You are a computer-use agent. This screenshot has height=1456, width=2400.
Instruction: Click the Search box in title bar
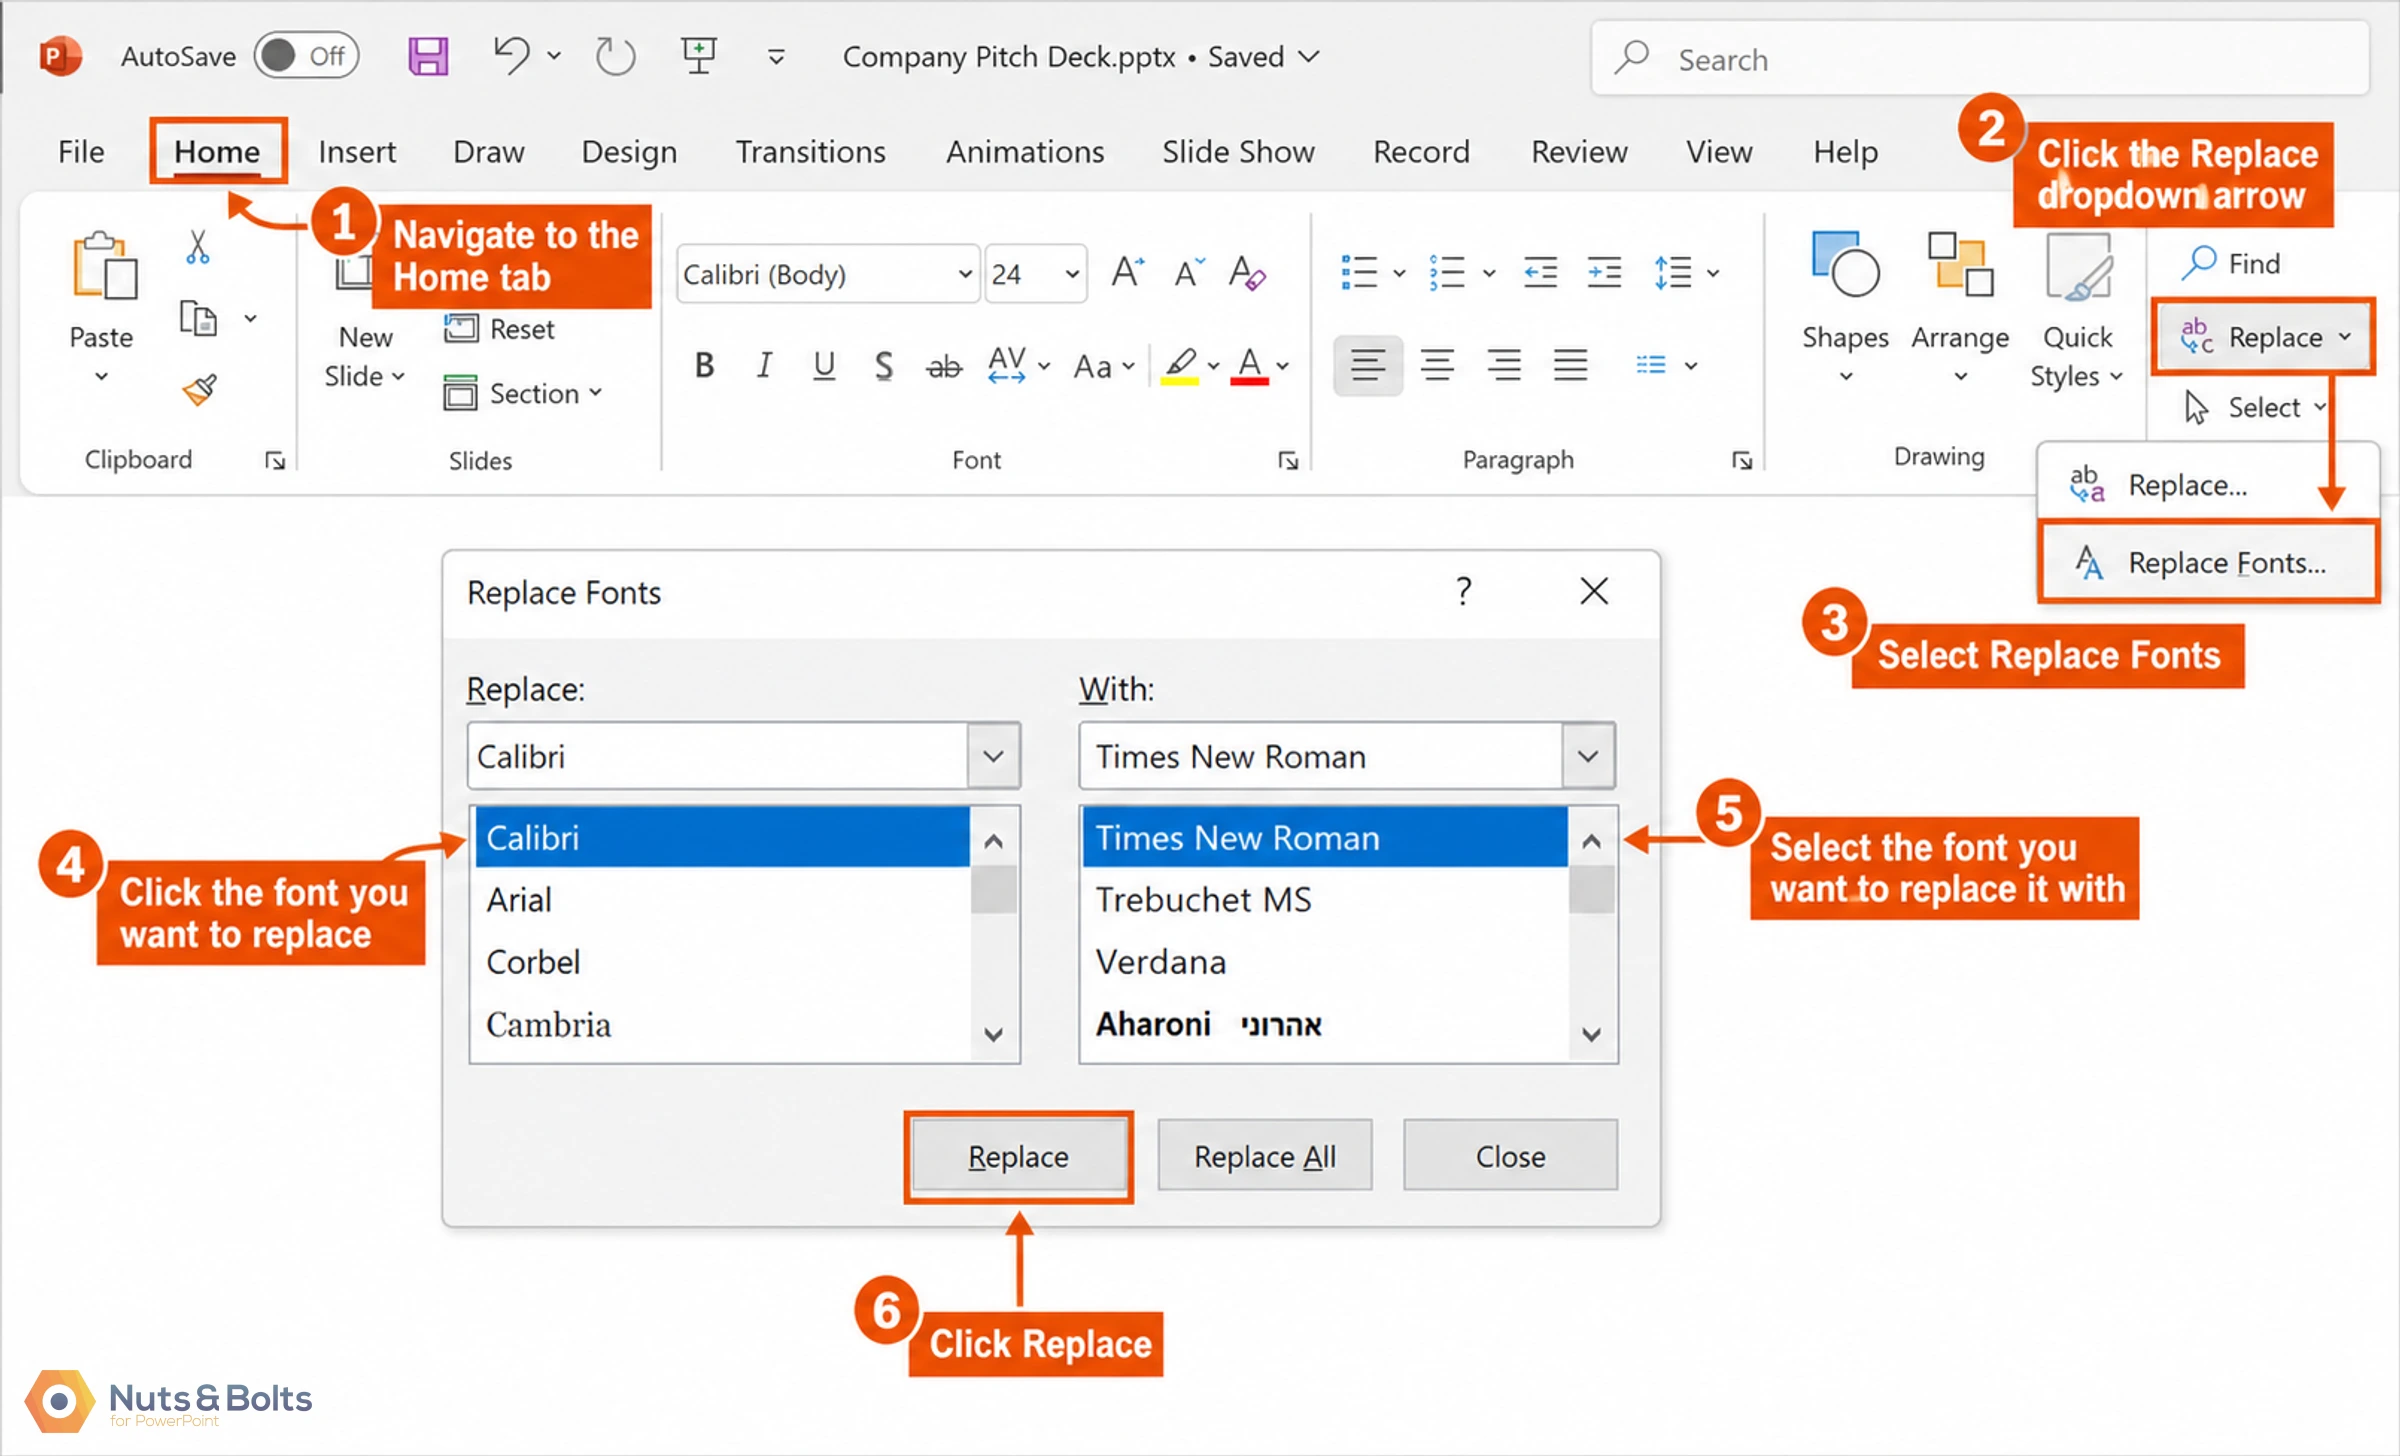click(1980, 59)
